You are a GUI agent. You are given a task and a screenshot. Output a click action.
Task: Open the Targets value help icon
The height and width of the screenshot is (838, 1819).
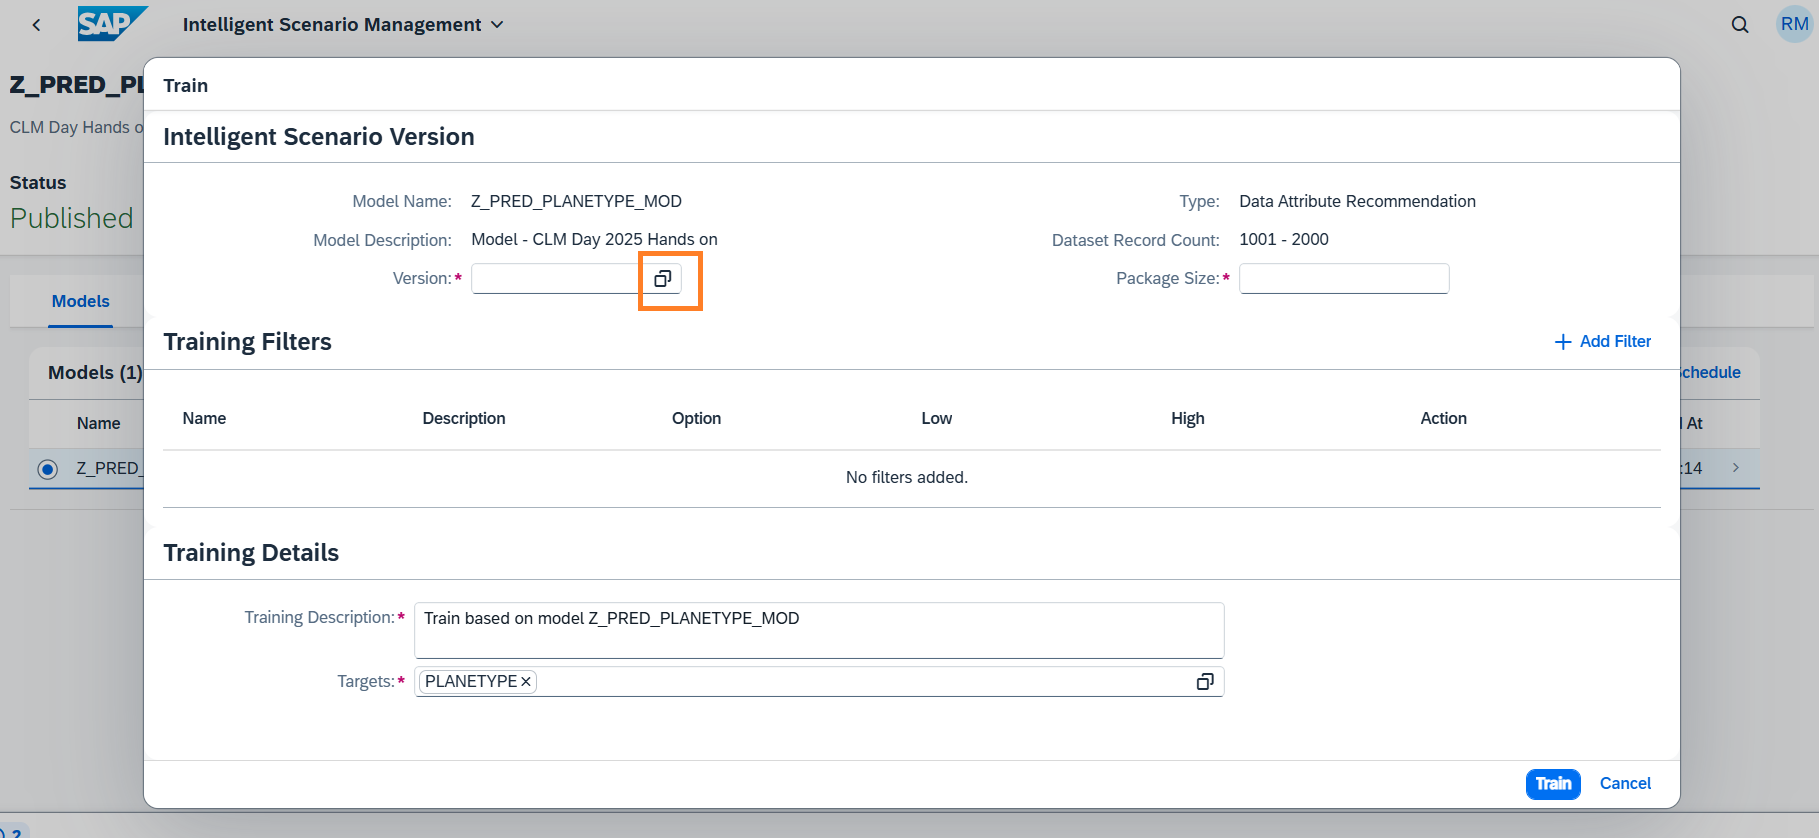pyautogui.click(x=1205, y=682)
